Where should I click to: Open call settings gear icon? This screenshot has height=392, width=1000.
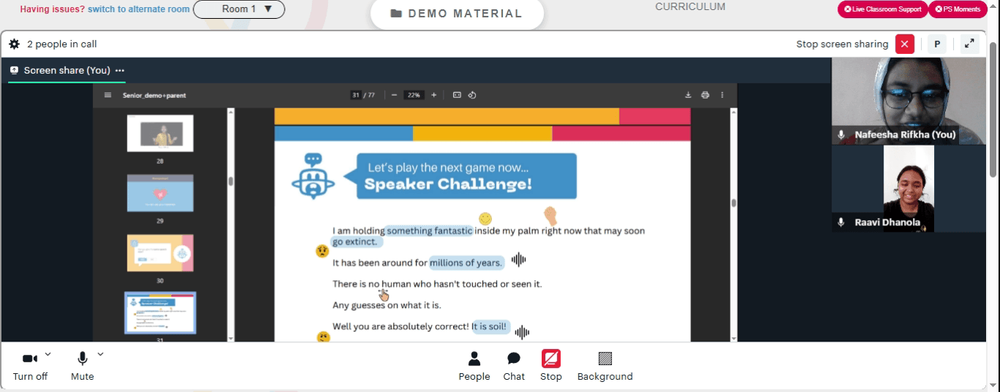14,44
